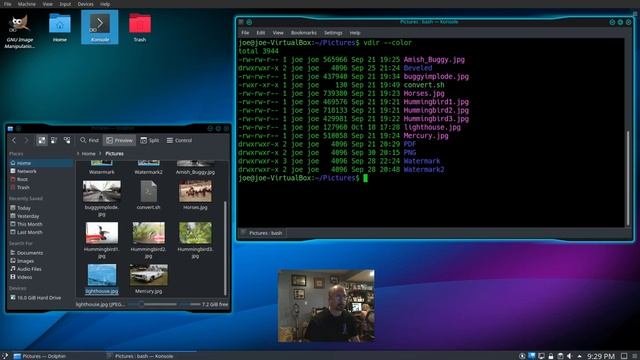640x360 pixels.
Task: Select Last Month under Recently Saved
Action: click(x=40, y=232)
